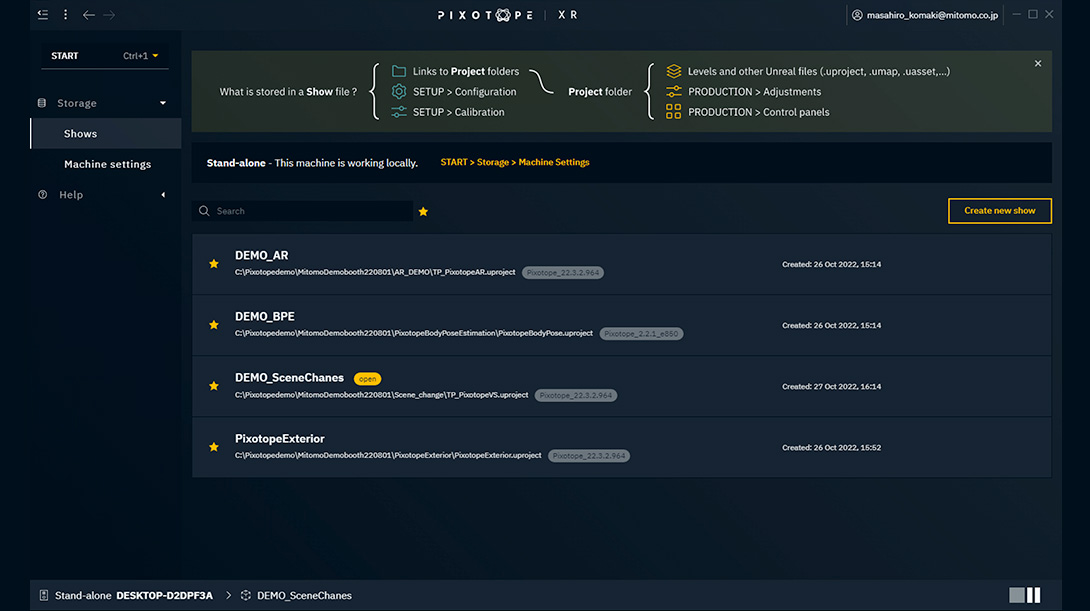
Task: Open the DEMO_BPE show
Action: coord(265,316)
